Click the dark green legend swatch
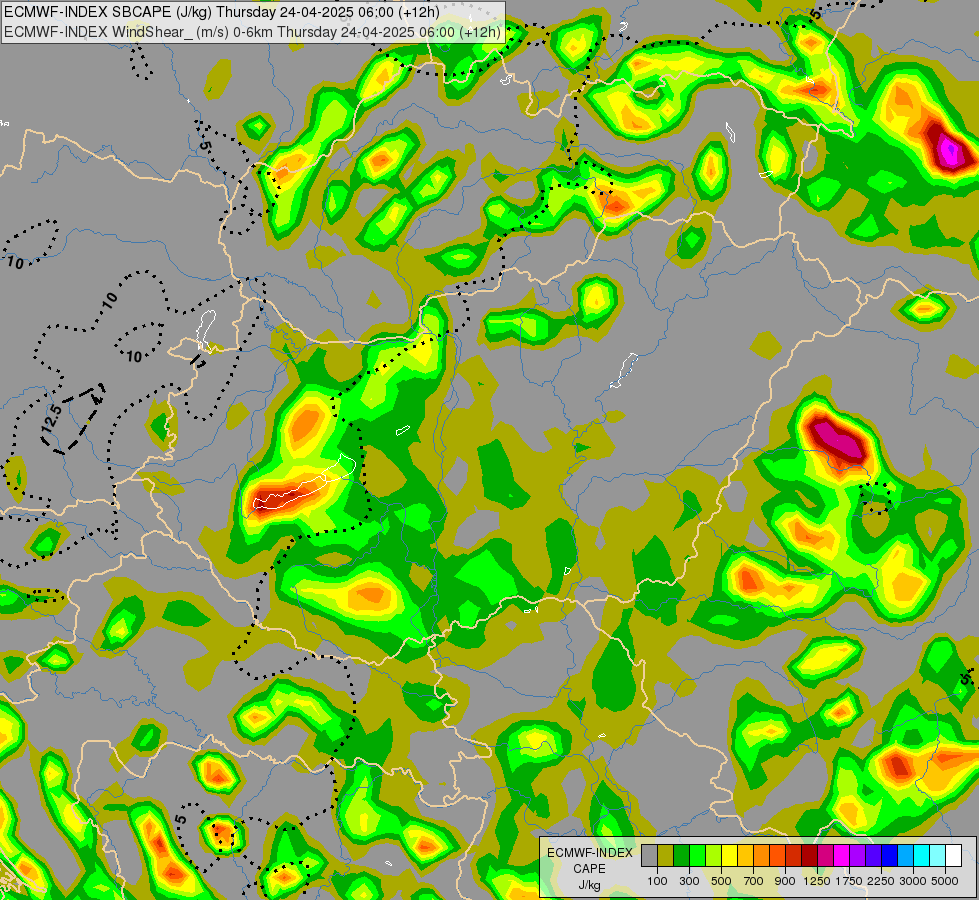This screenshot has height=900, width=979. [681, 856]
